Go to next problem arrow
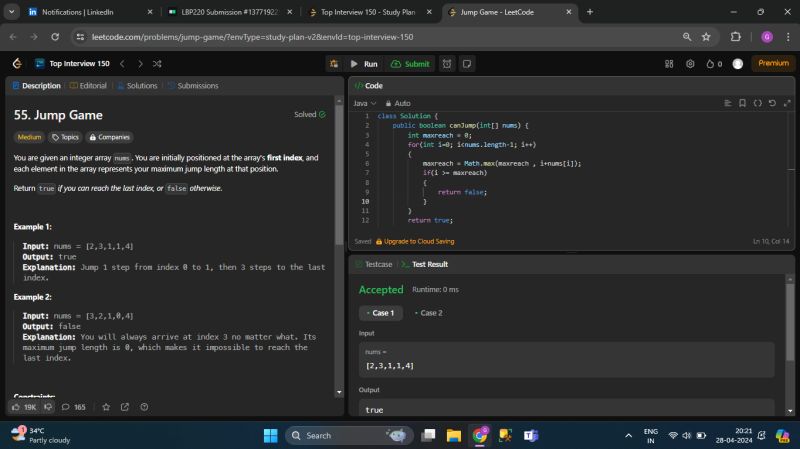The width and height of the screenshot is (800, 449). tap(140, 64)
